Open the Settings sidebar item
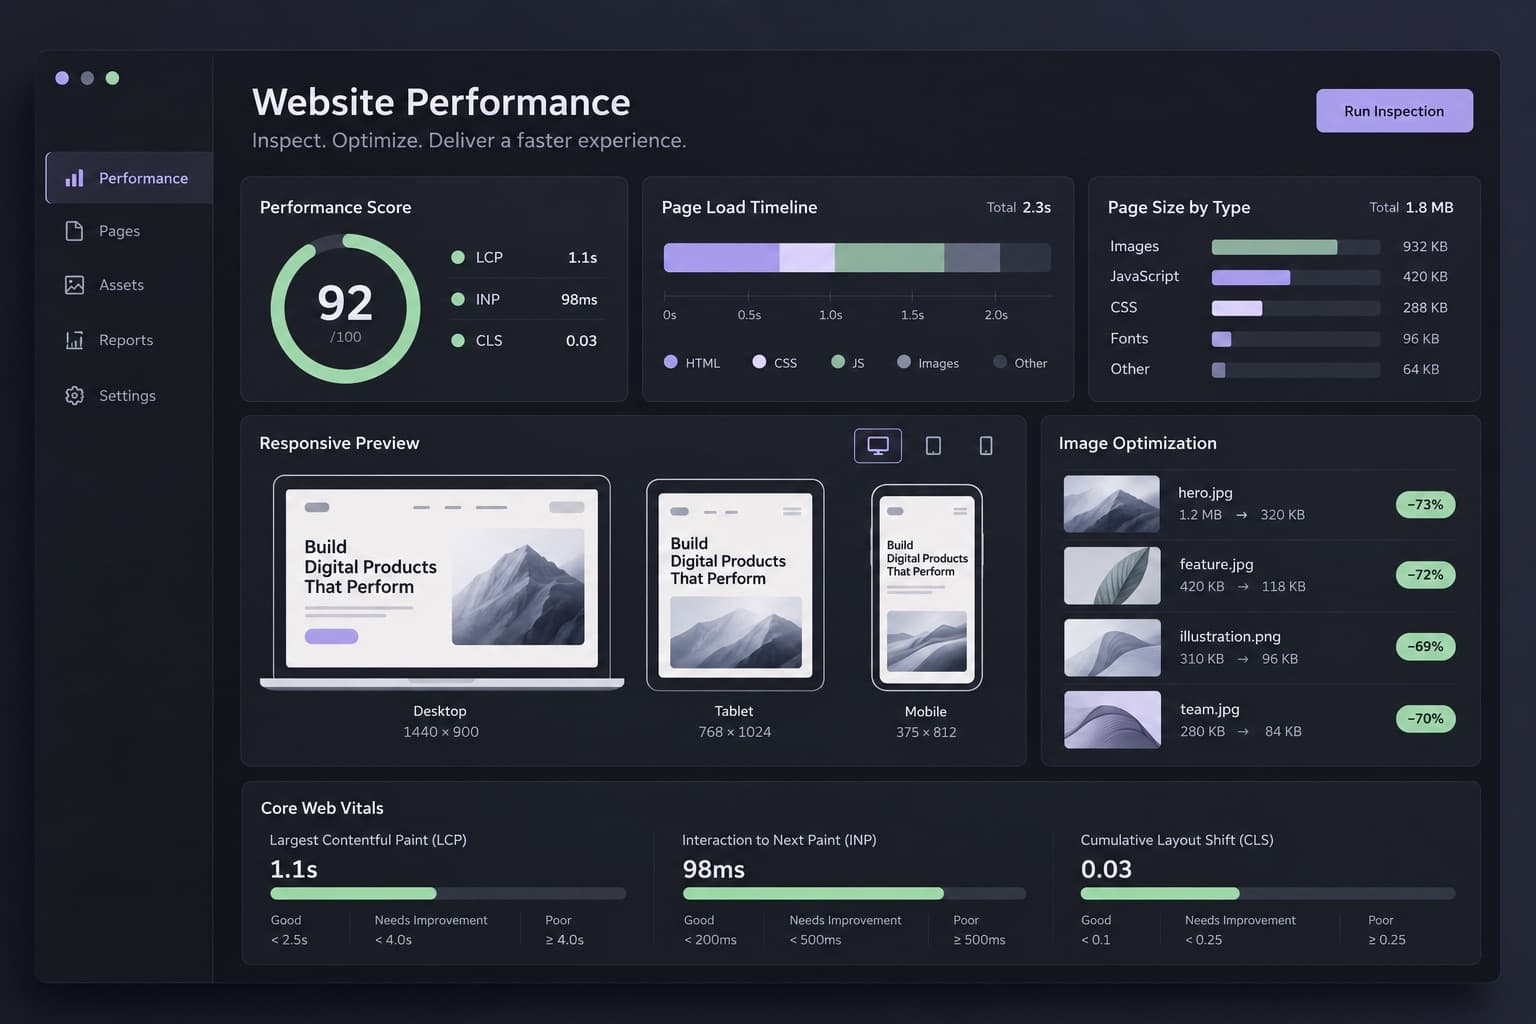1536x1024 pixels. [x=129, y=395]
